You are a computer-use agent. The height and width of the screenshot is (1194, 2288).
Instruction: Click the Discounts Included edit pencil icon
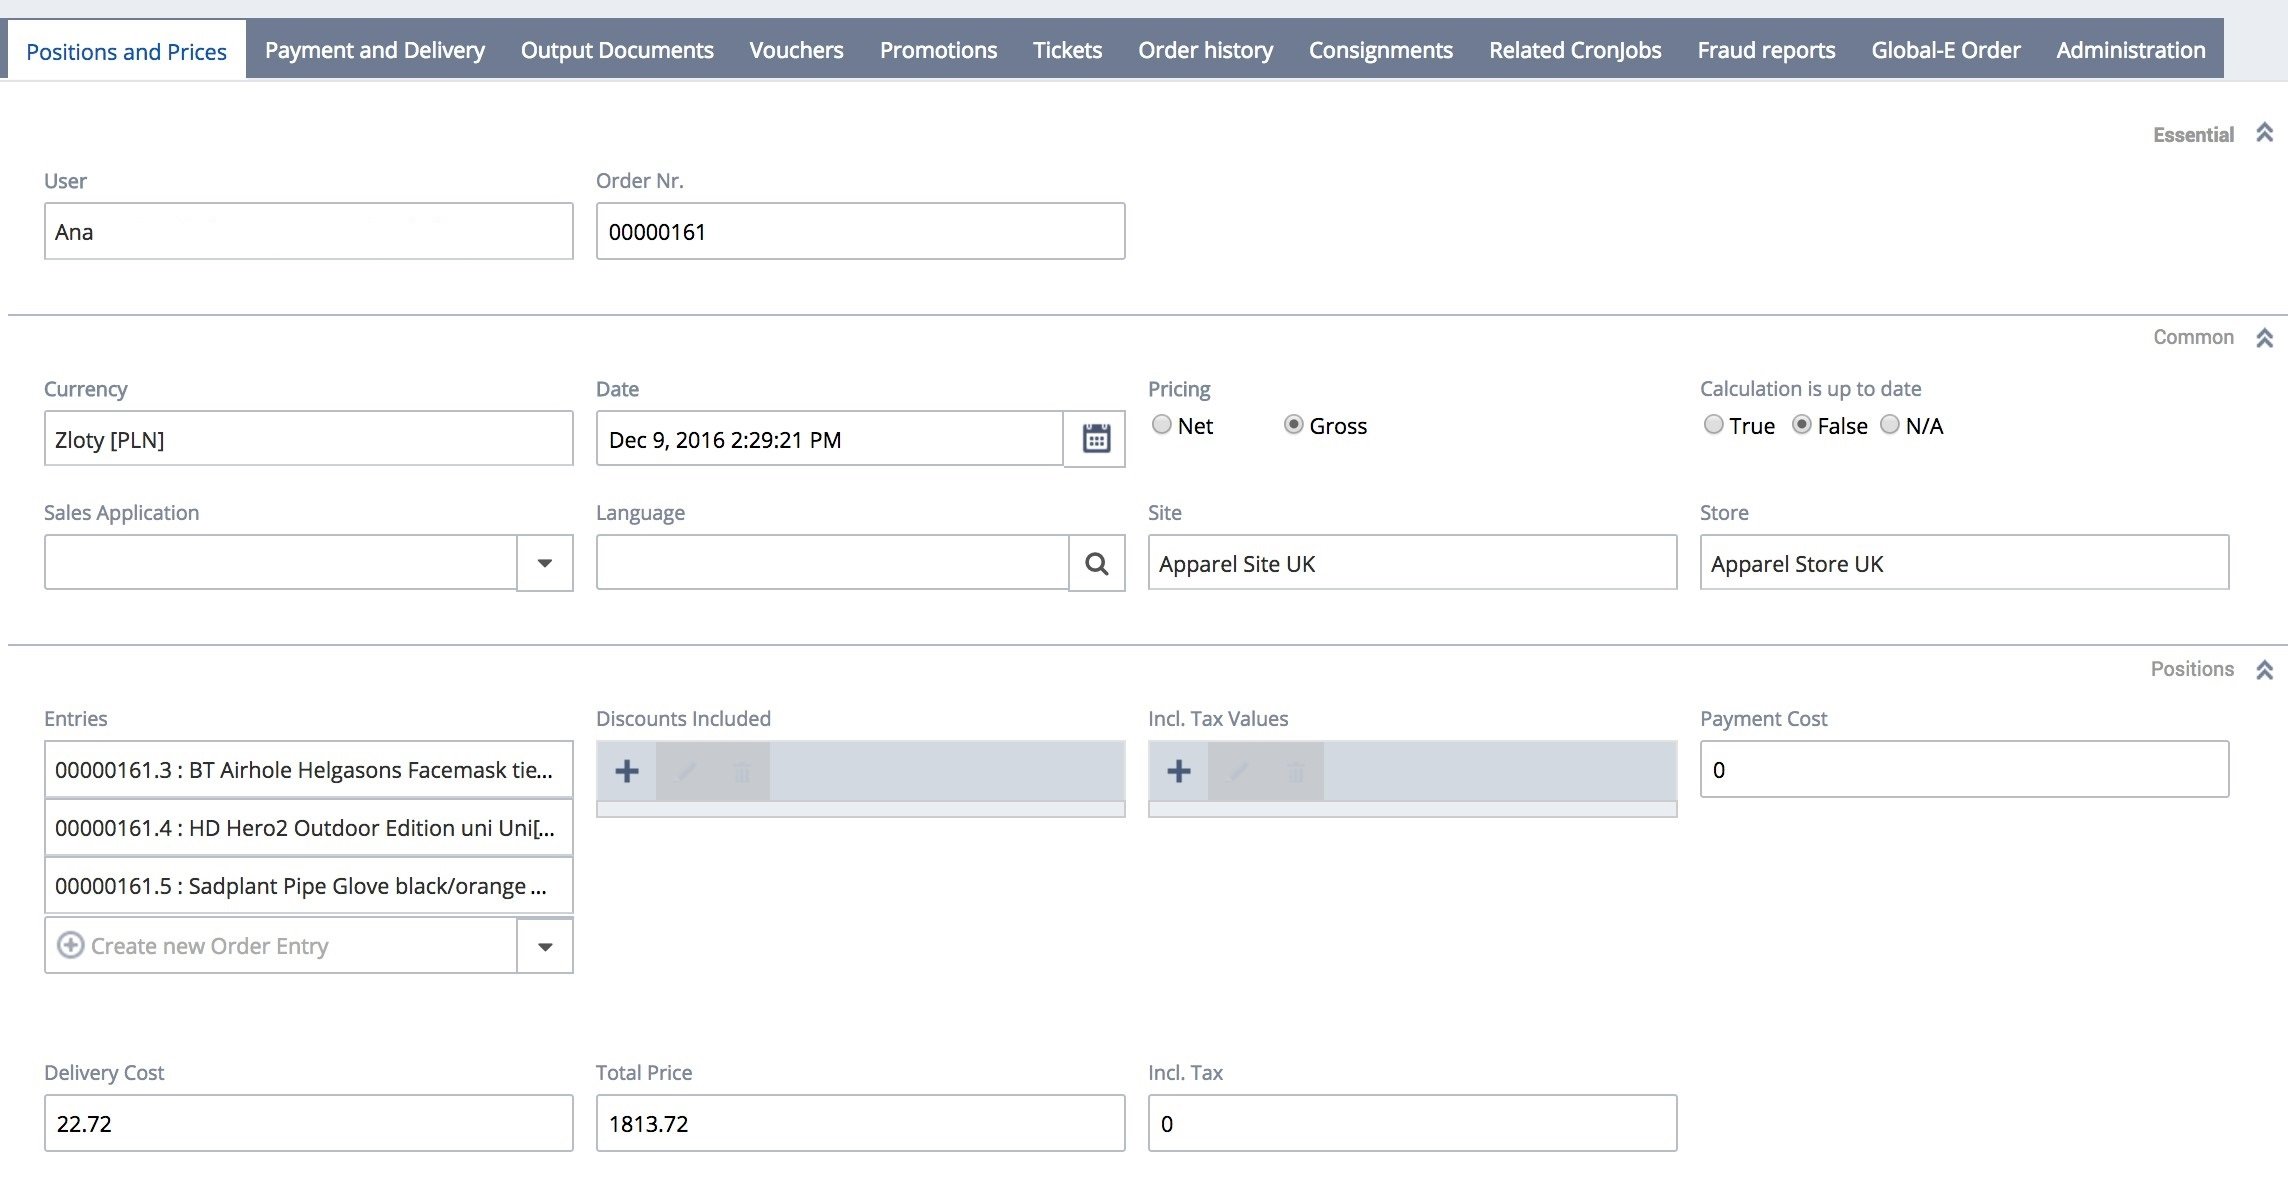(686, 771)
